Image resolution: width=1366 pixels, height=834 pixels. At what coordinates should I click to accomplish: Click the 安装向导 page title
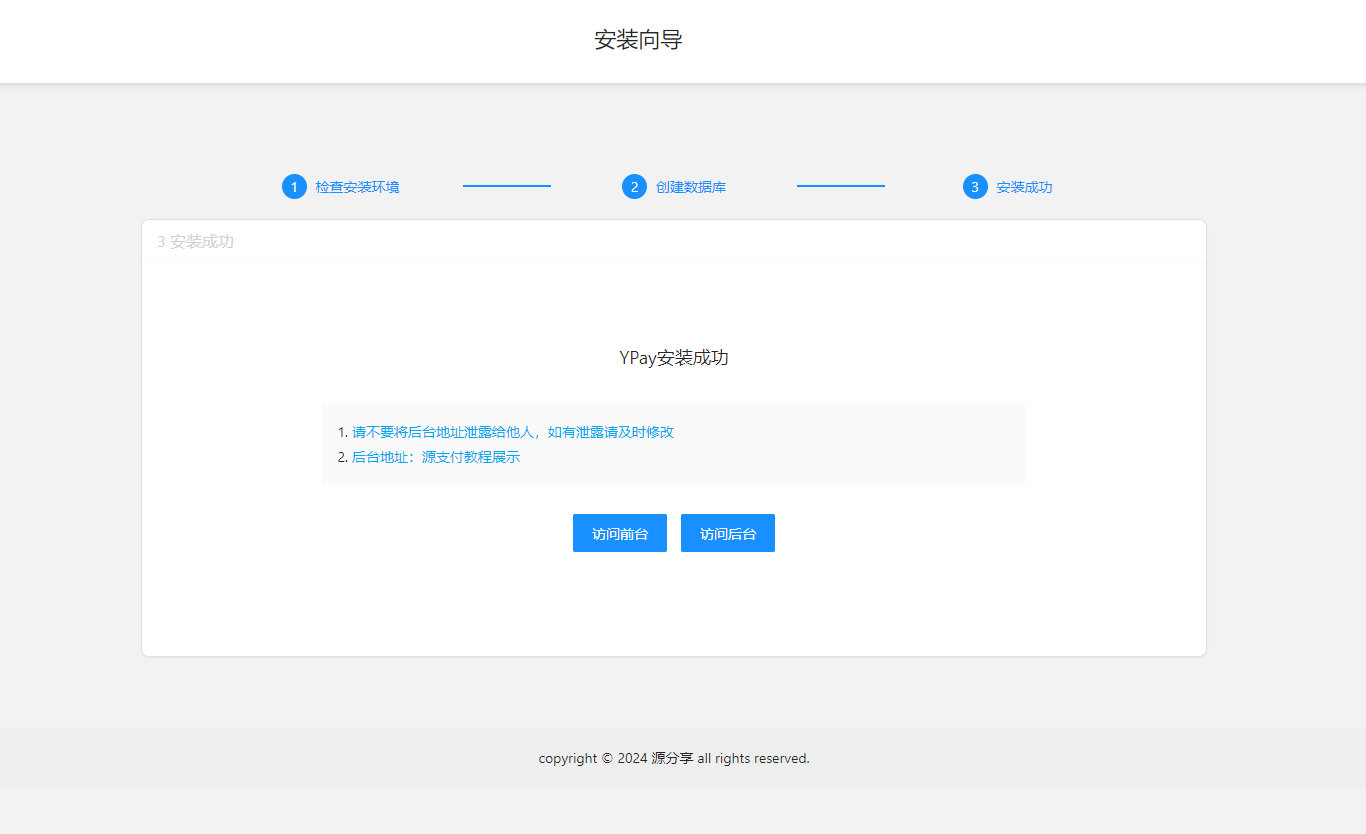(639, 40)
